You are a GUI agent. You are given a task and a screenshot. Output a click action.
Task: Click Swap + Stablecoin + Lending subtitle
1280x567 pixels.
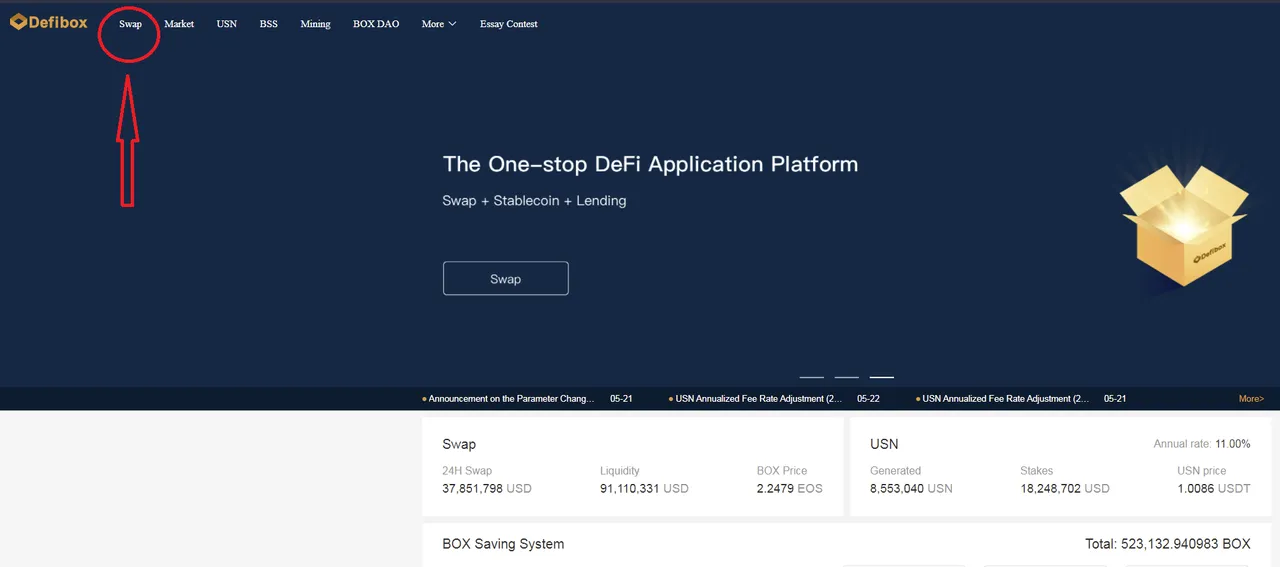(x=534, y=200)
